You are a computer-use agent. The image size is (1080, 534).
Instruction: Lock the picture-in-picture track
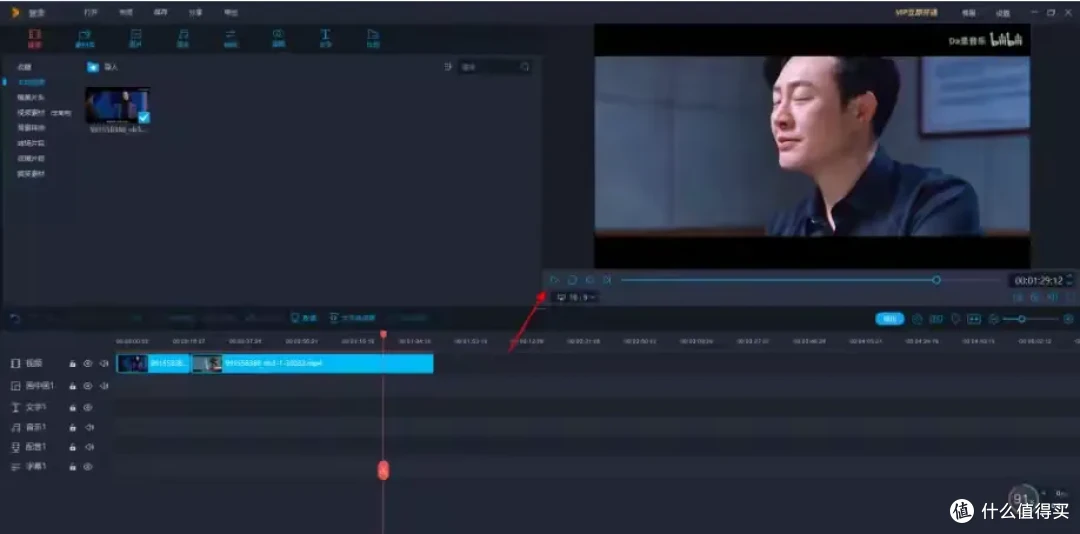tap(72, 386)
